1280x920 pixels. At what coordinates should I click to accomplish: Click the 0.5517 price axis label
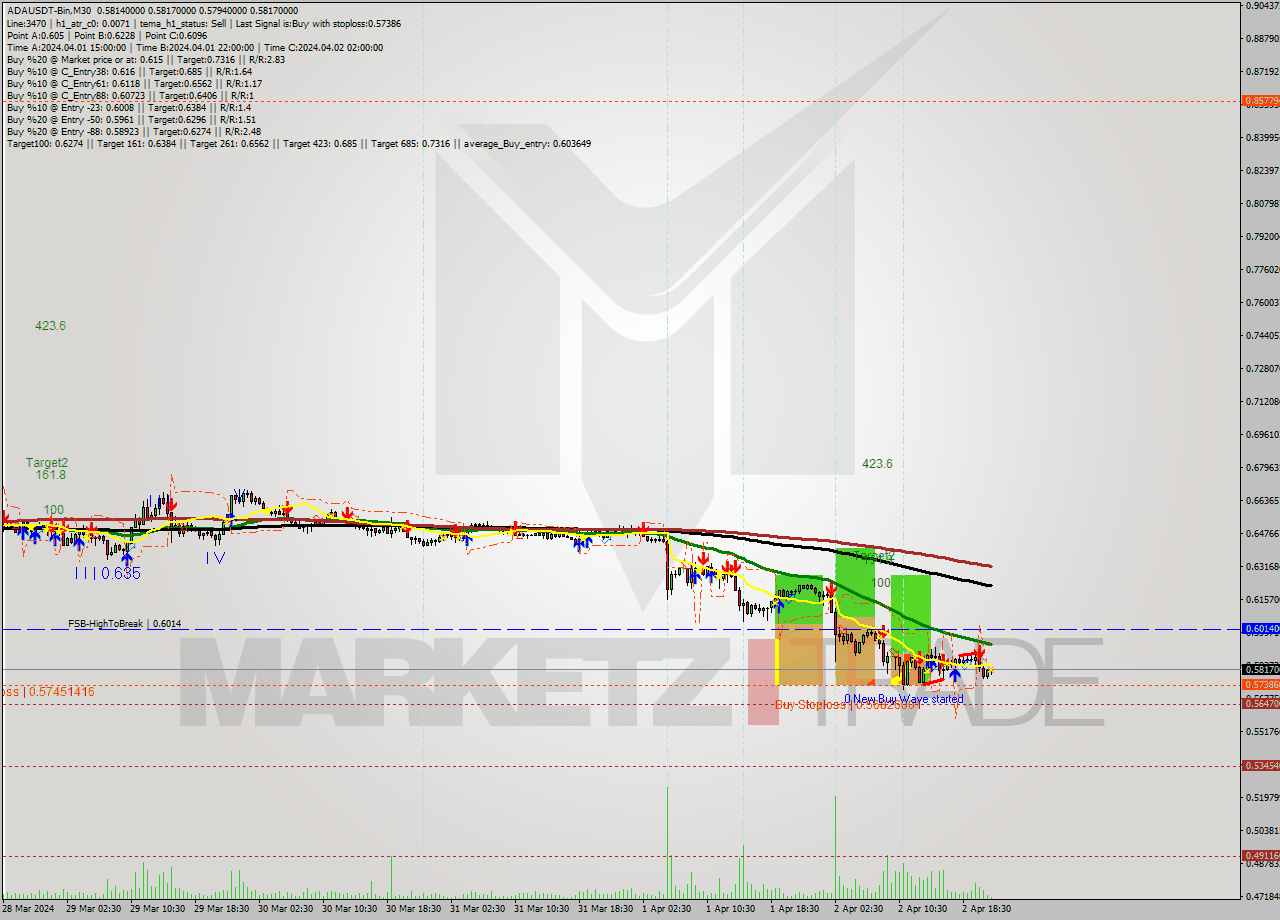click(1262, 731)
